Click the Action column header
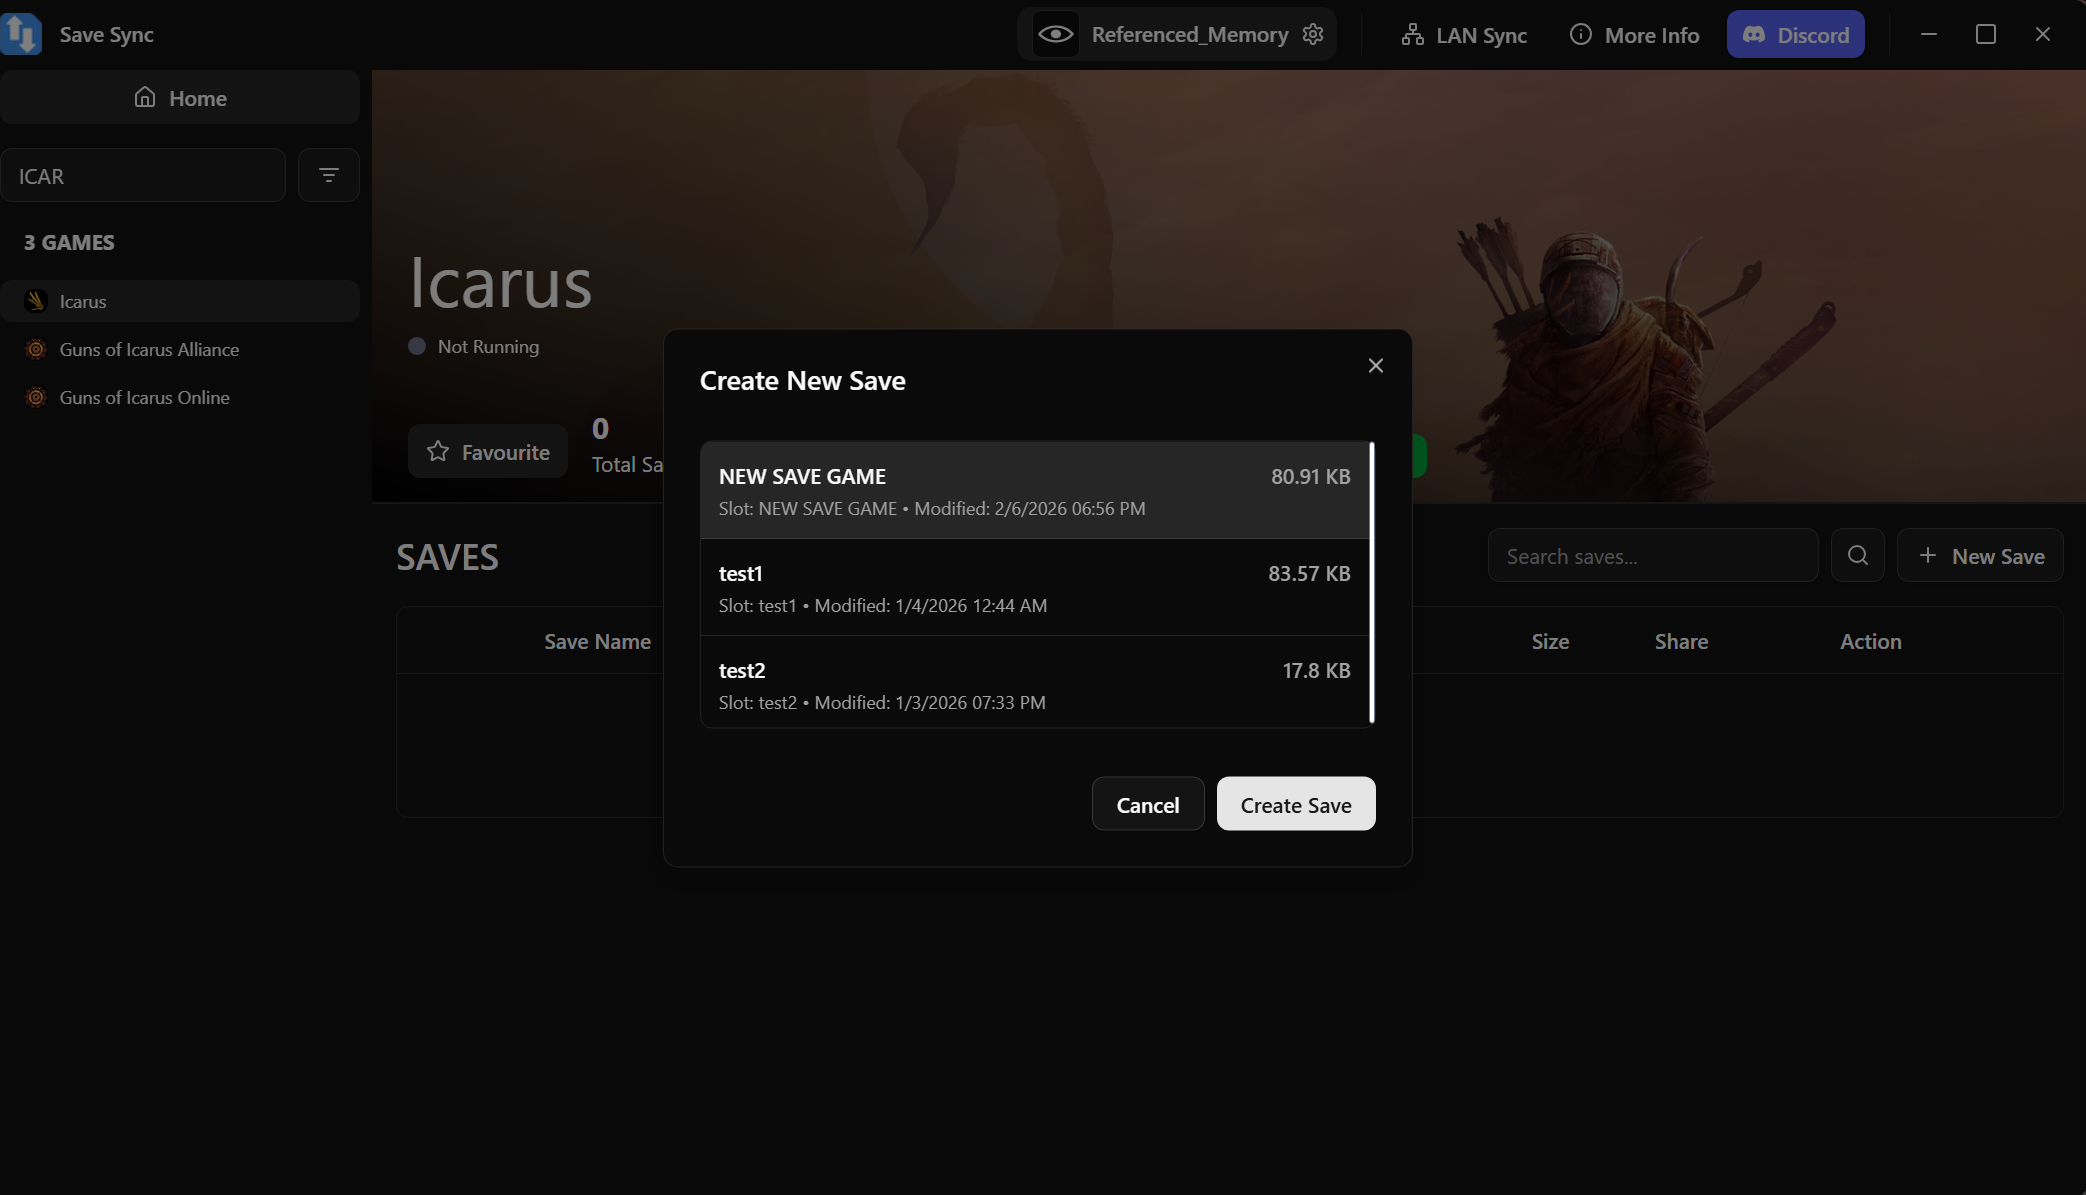2086x1195 pixels. coord(1871,642)
